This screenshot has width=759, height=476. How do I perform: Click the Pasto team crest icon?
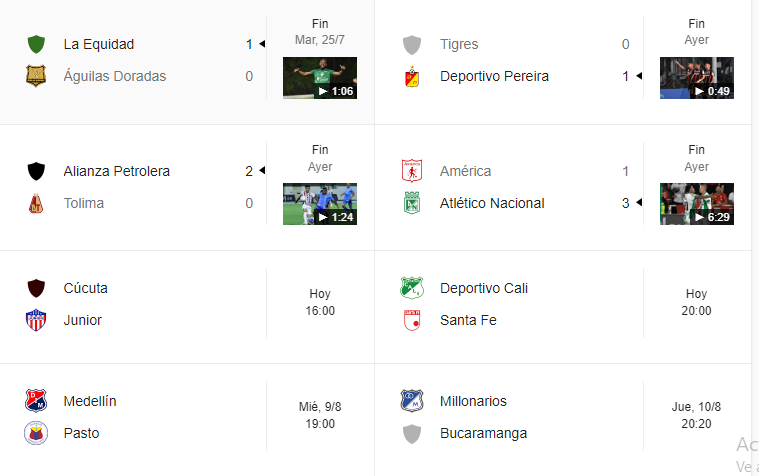(36, 433)
